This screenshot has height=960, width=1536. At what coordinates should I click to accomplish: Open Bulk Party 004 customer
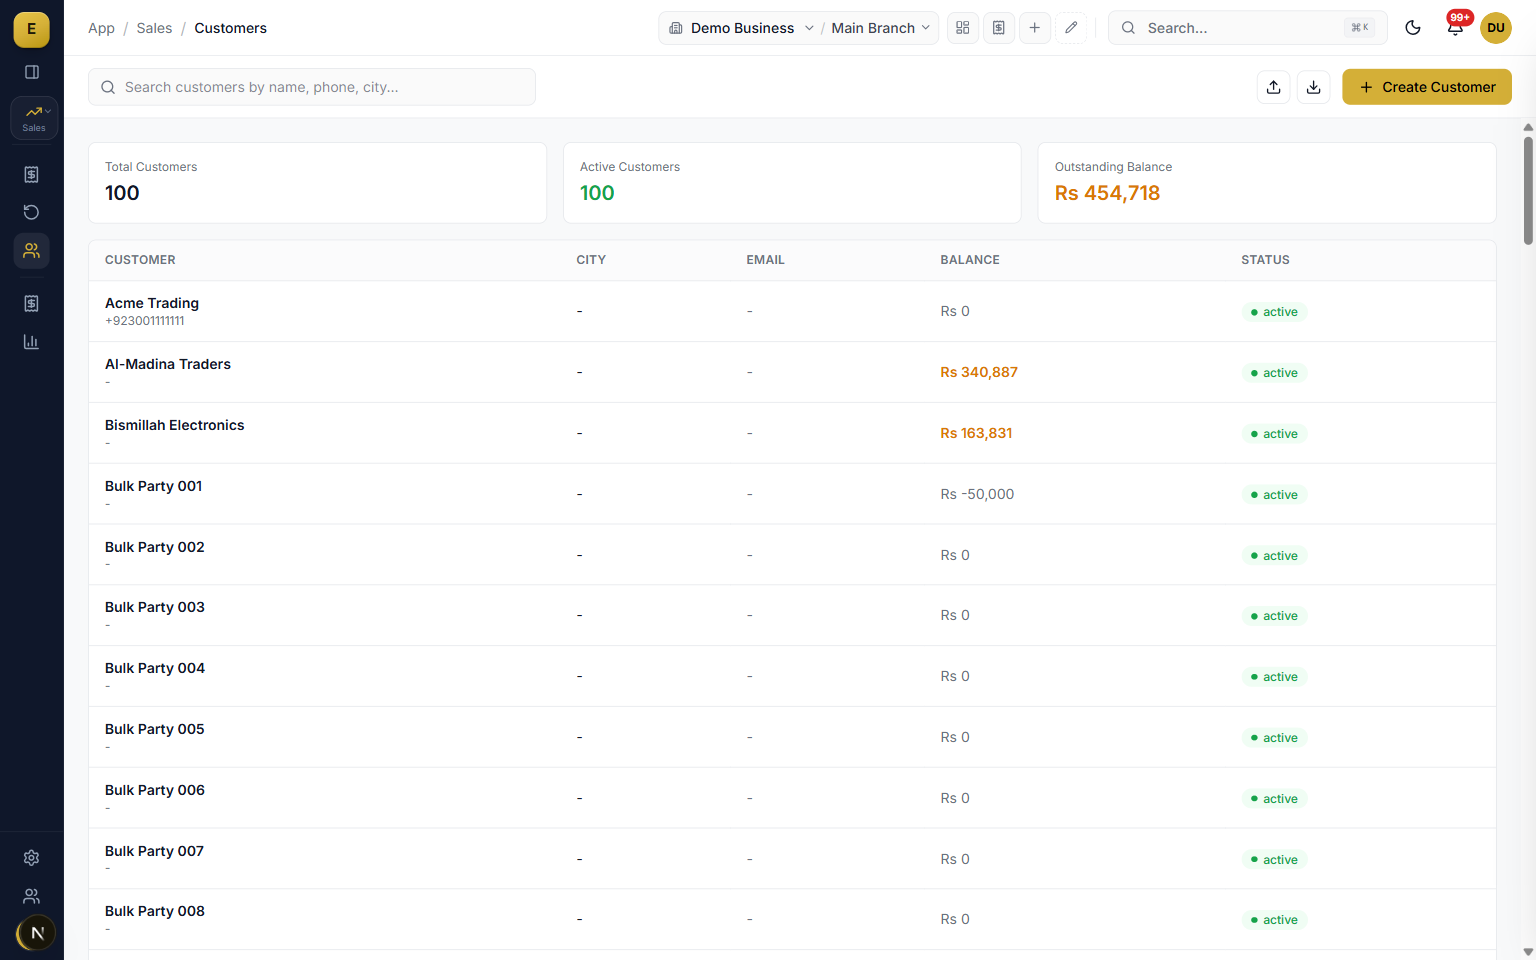[792, 676]
